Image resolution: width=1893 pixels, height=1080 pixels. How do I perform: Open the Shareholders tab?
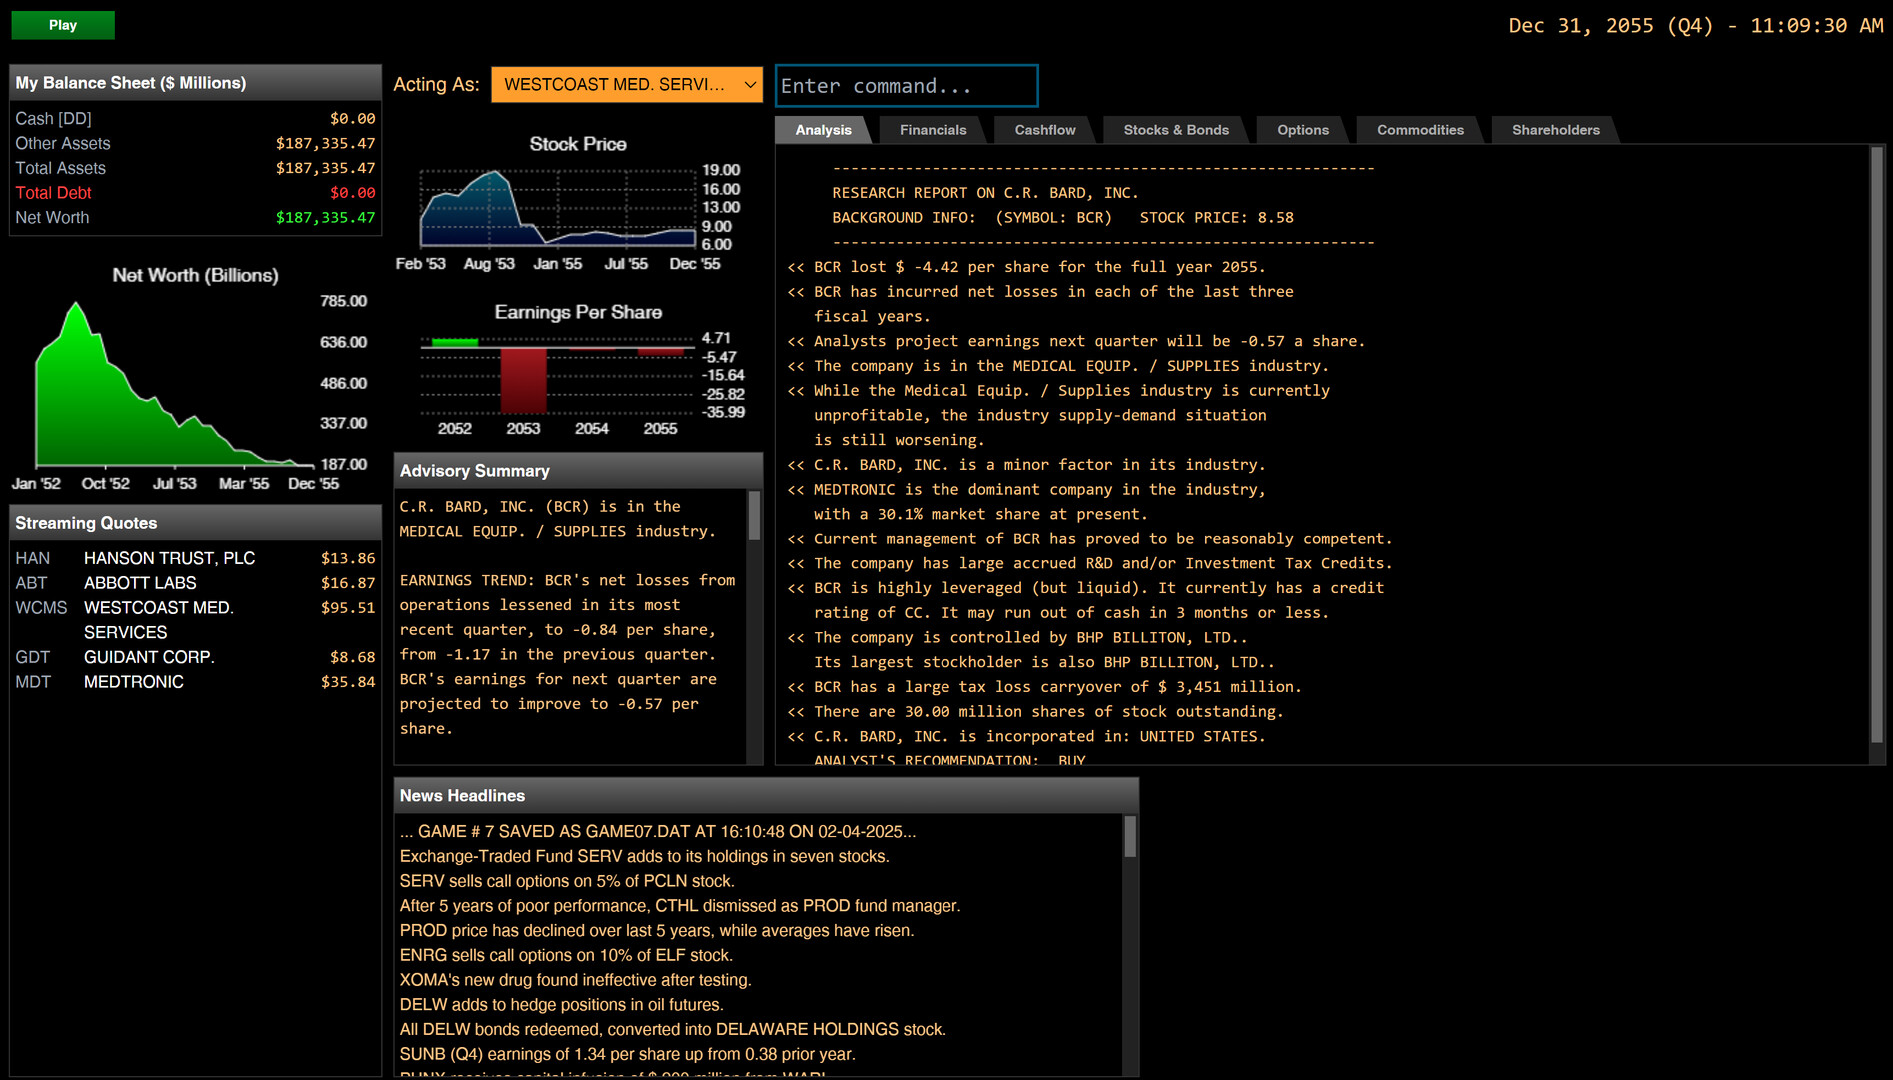pos(1556,130)
